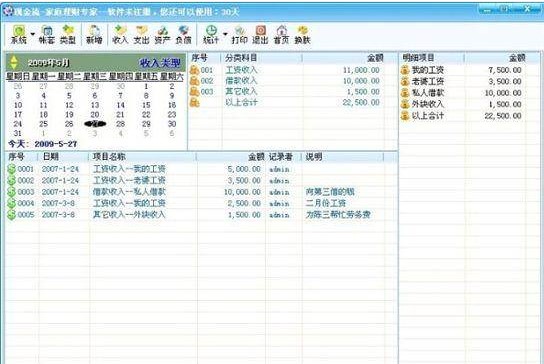Click the 说明 column header
Image resolution: width=544 pixels, height=364 pixels.
click(314, 157)
